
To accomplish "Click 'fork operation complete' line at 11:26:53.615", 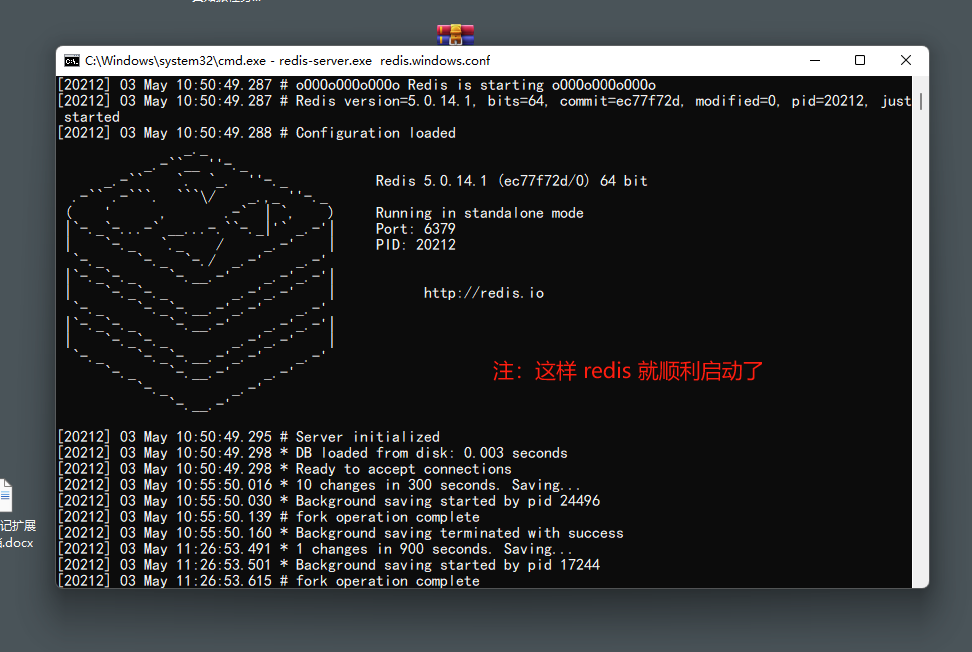I will 268,581.
